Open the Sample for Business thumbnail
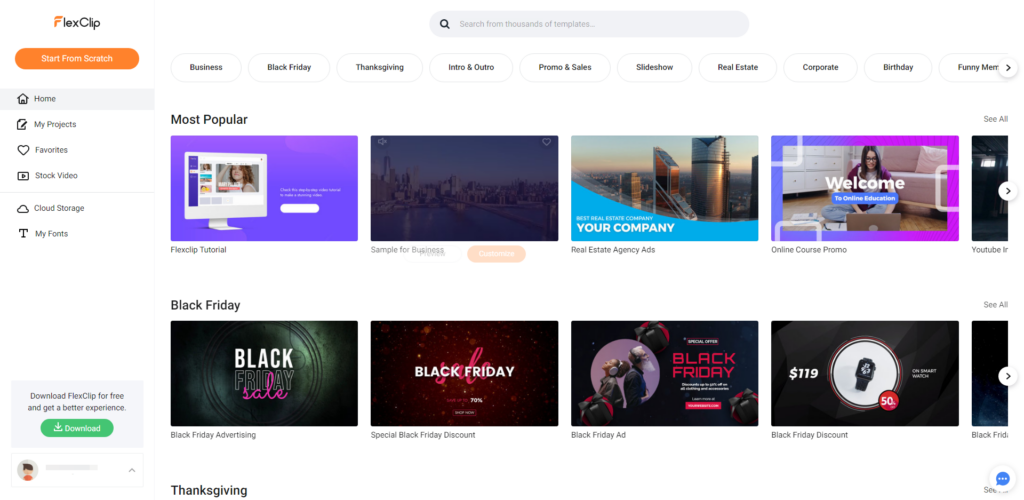 [x=464, y=189]
